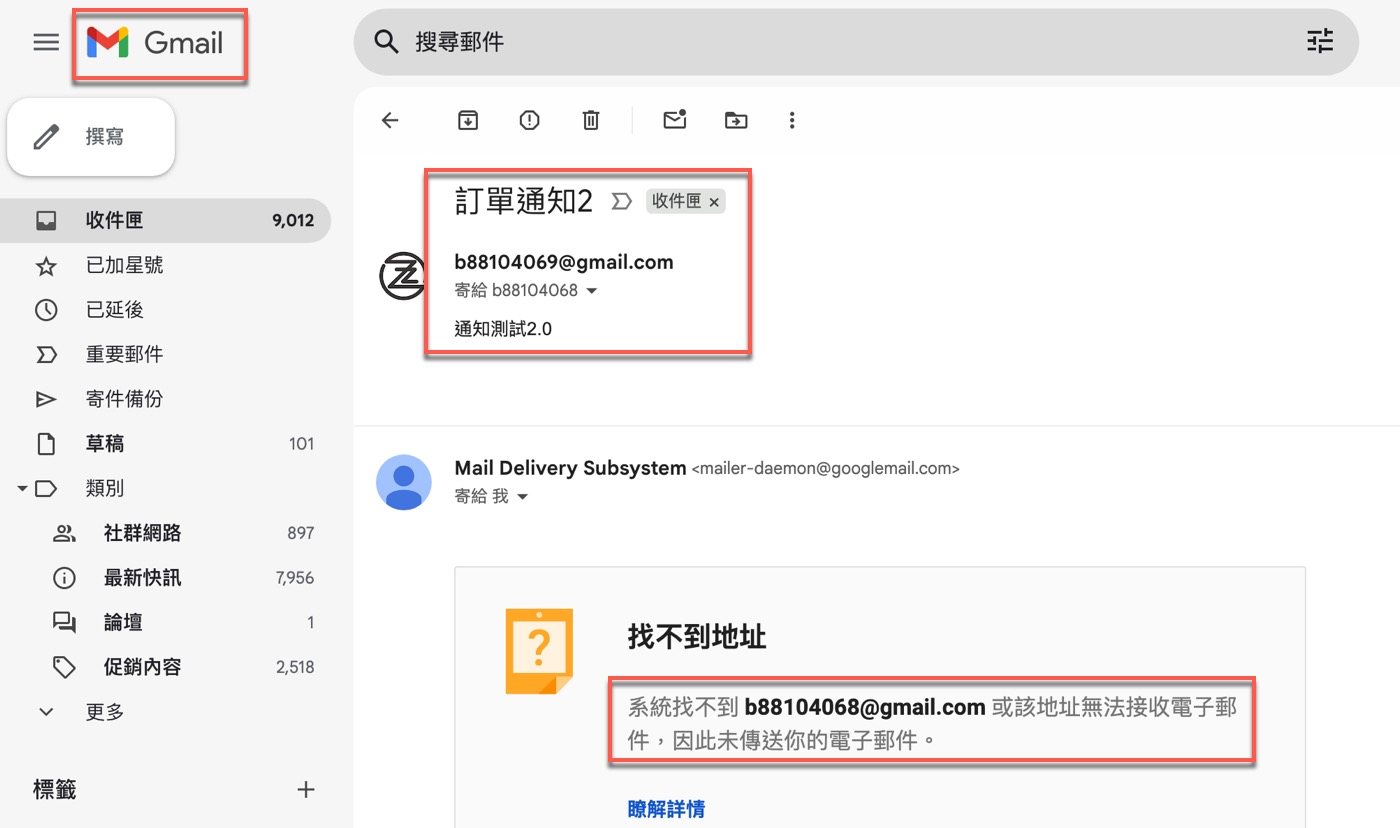Click the ZZ sender avatar
Viewport: 1400px width, 828px height.
[403, 277]
